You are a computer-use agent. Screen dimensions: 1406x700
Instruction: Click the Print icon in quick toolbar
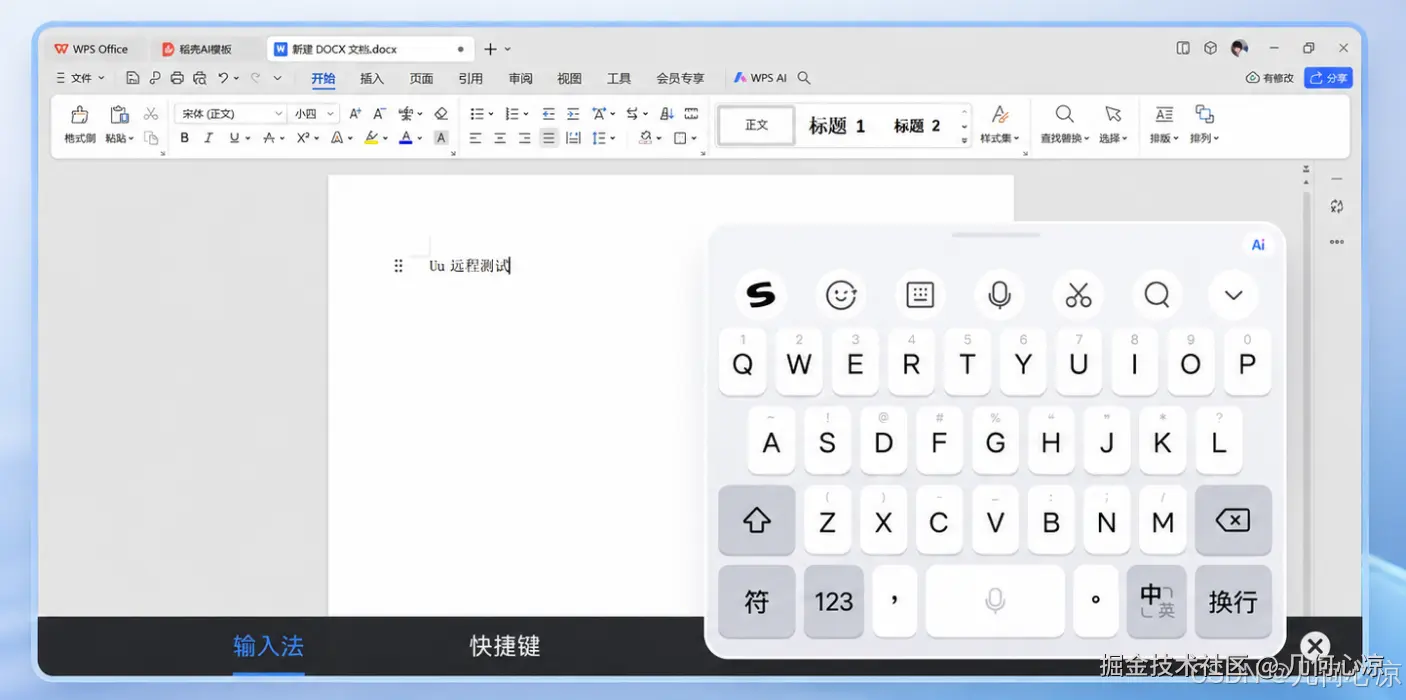(x=177, y=78)
